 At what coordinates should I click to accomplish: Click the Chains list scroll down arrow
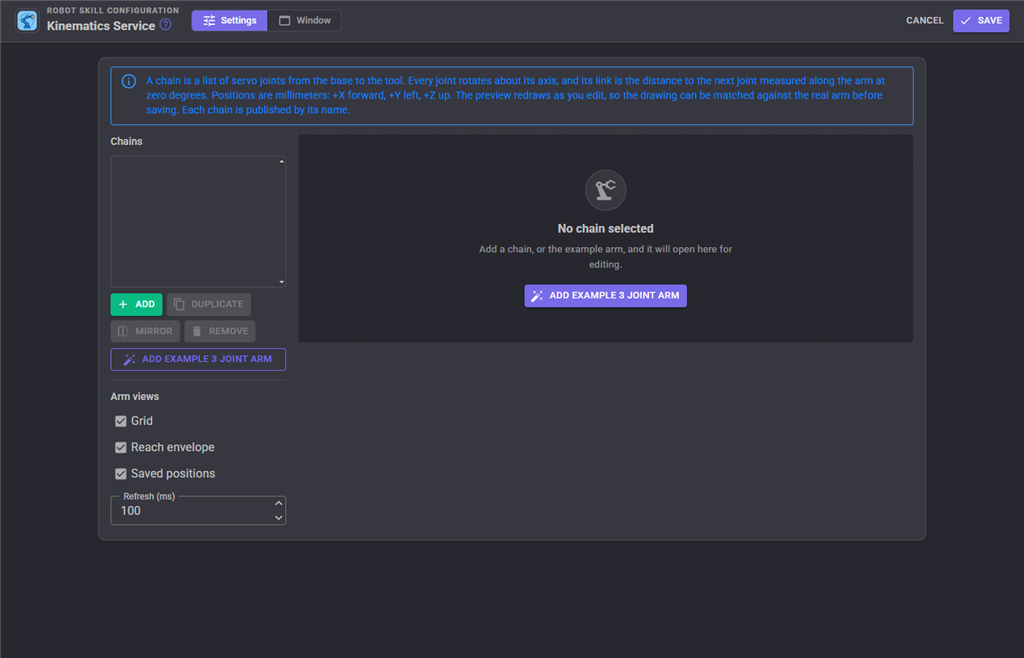click(281, 282)
